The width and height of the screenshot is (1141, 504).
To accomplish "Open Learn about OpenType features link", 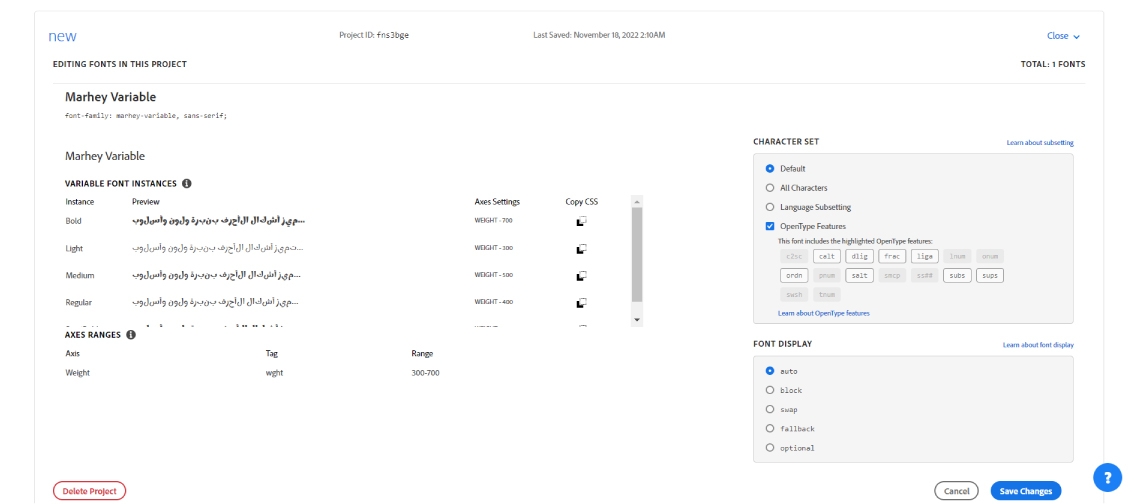I will click(824, 313).
